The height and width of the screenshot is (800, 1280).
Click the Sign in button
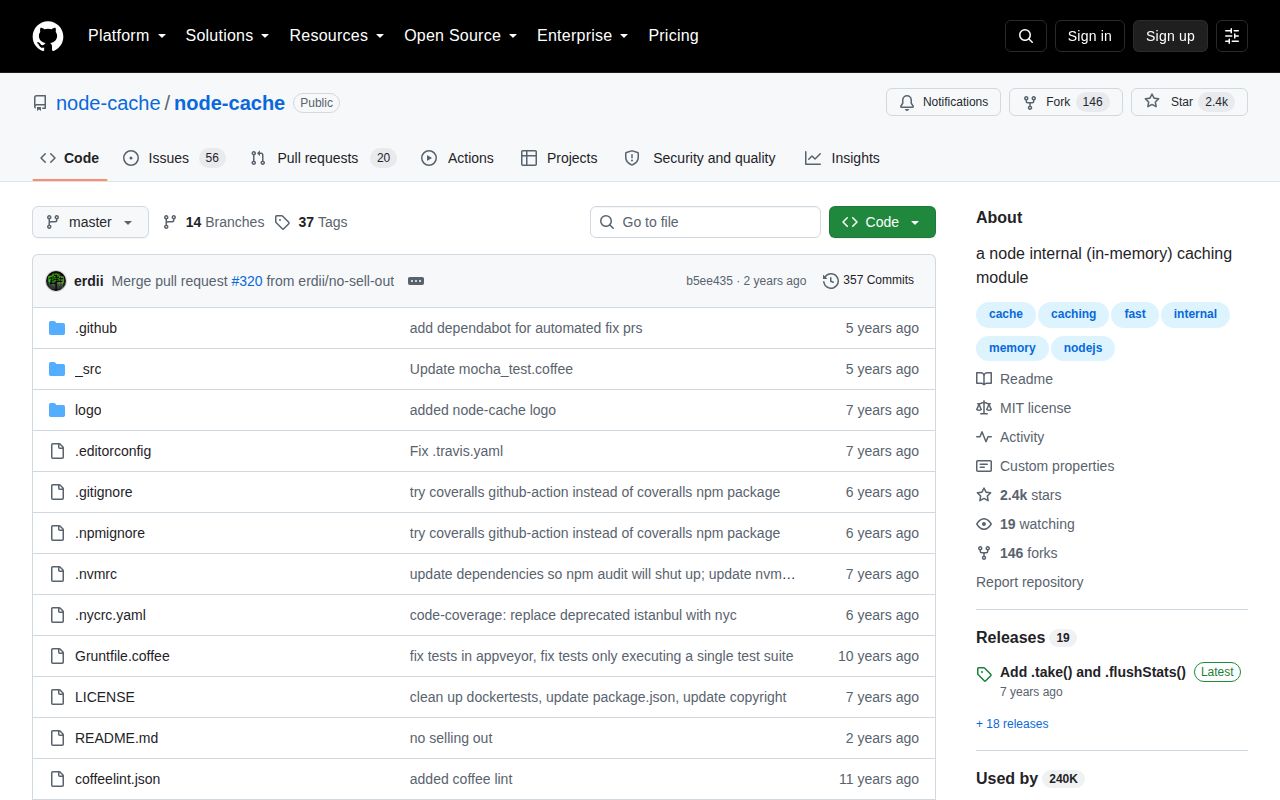pyautogui.click(x=1089, y=36)
